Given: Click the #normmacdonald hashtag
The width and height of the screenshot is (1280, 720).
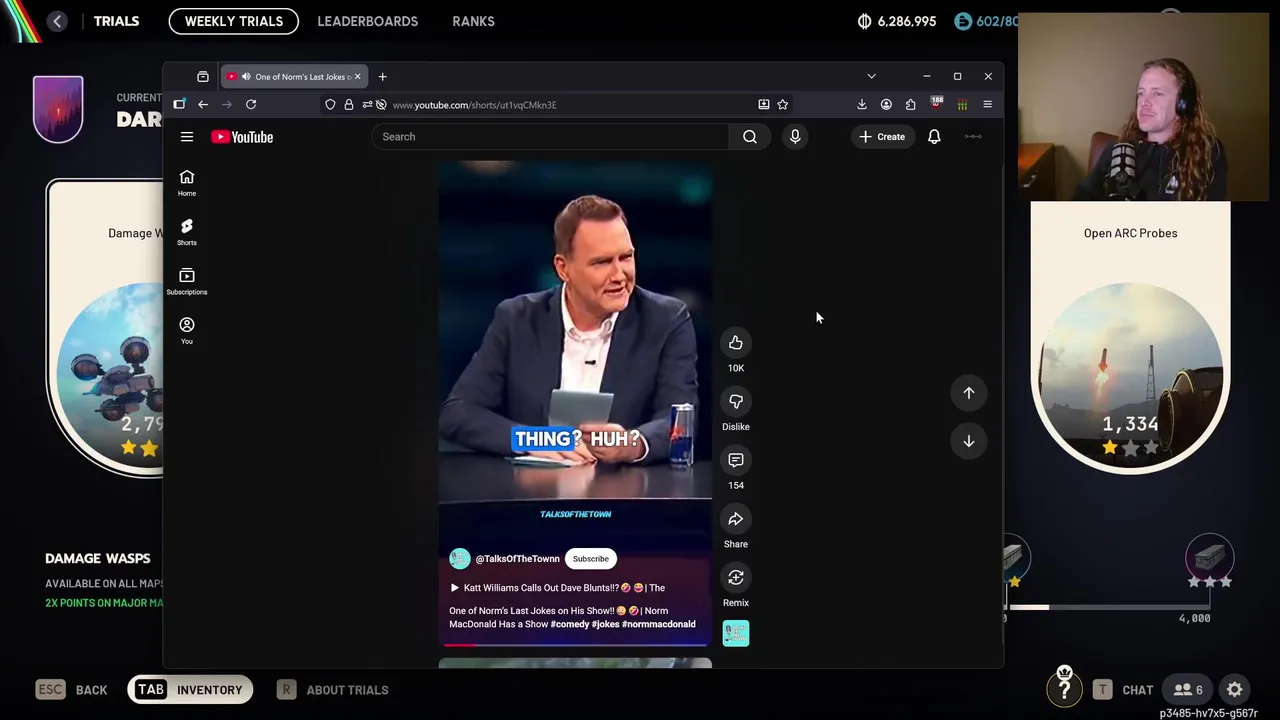Looking at the screenshot, I should [659, 624].
